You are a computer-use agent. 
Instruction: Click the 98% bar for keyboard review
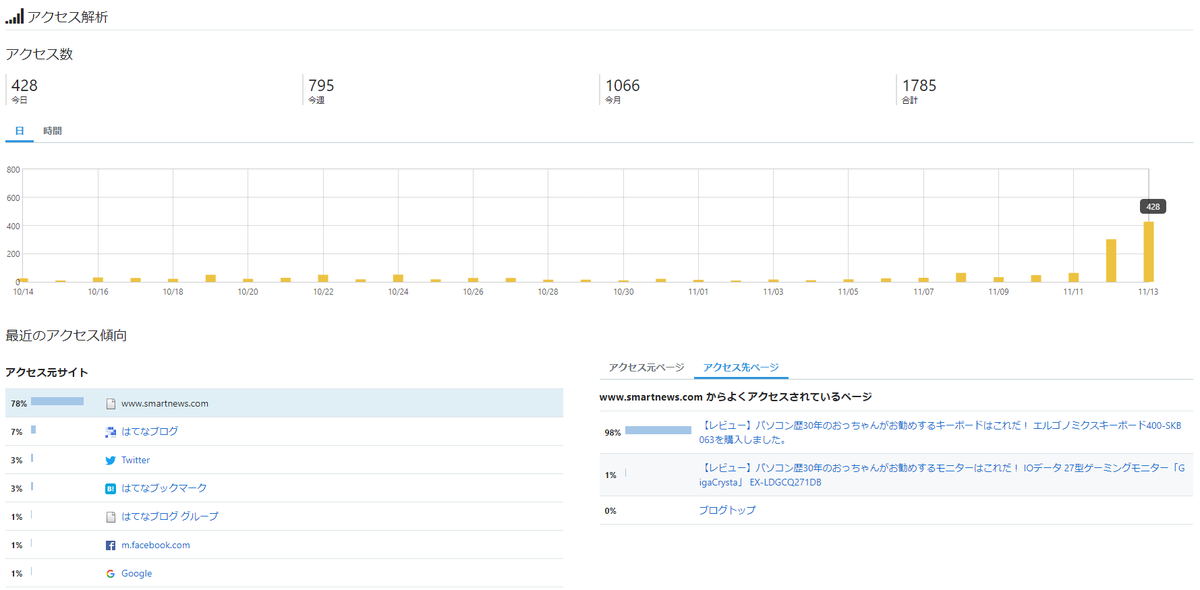[x=658, y=430]
